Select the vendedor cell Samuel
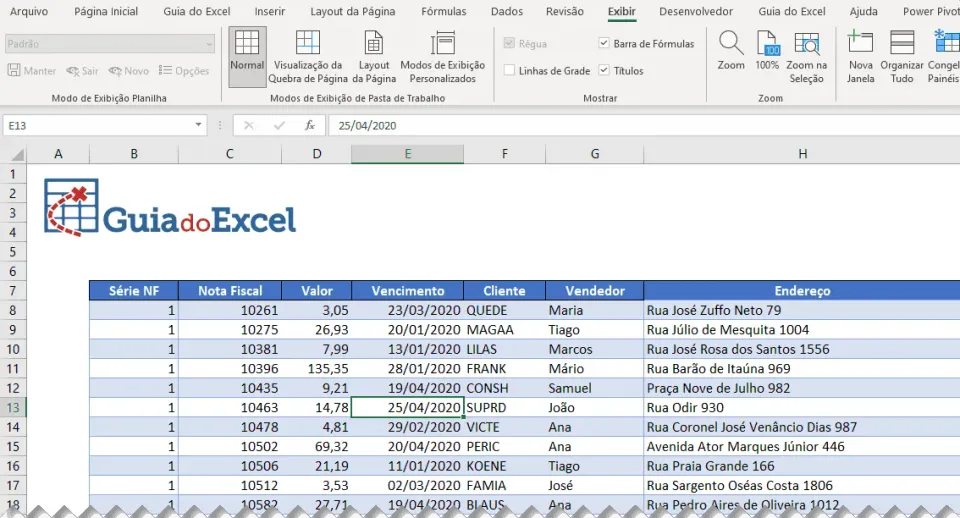The width and height of the screenshot is (960, 518). 594,388
